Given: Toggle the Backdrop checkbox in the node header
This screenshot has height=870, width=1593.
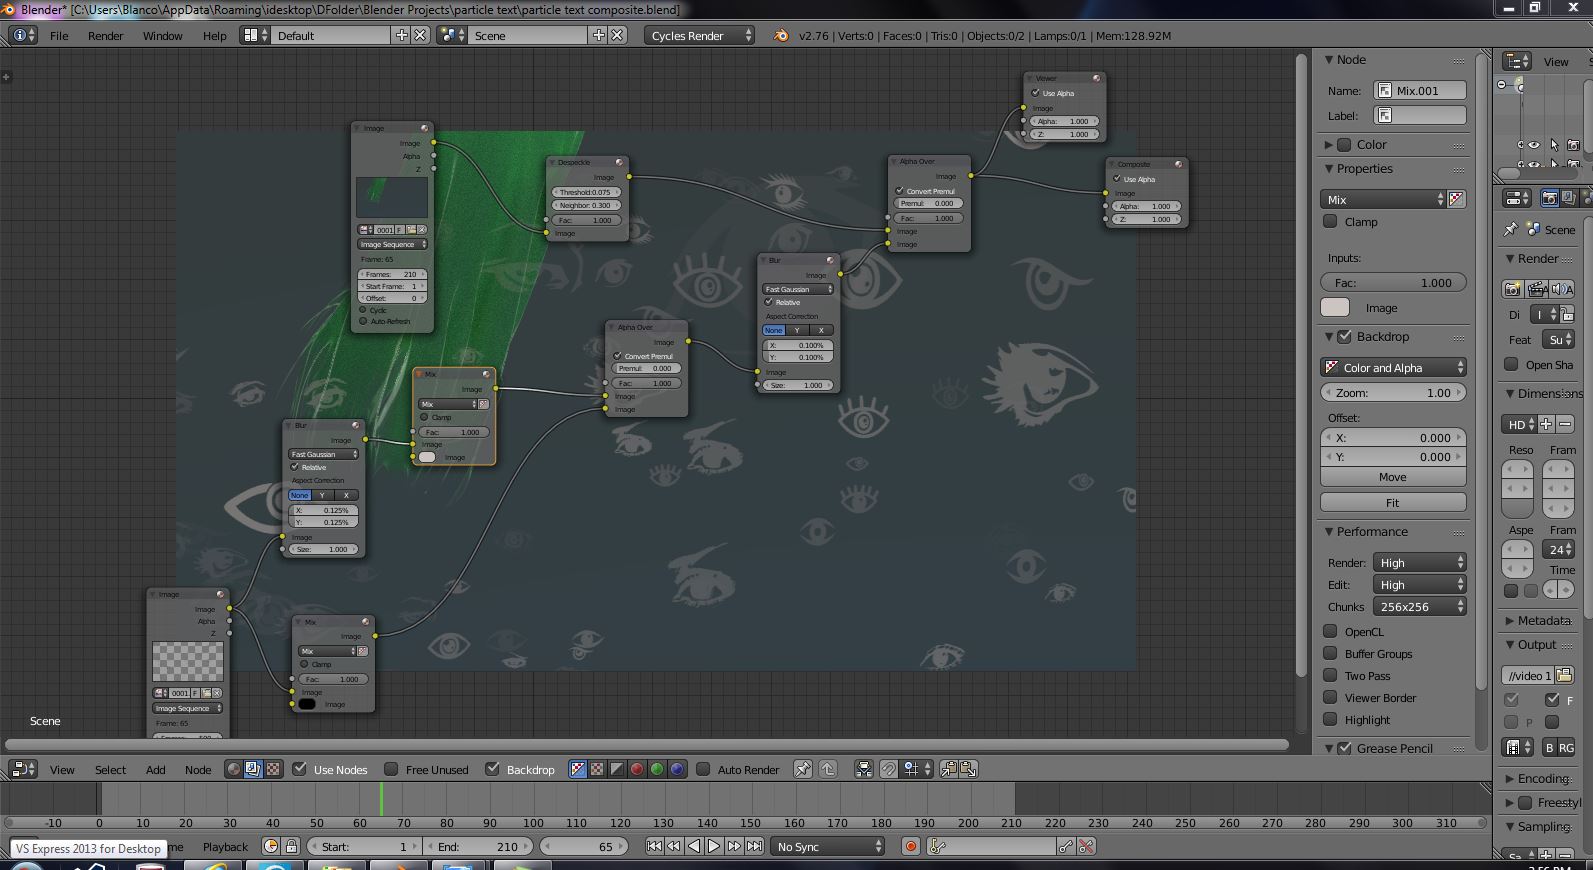Looking at the screenshot, I should 492,769.
